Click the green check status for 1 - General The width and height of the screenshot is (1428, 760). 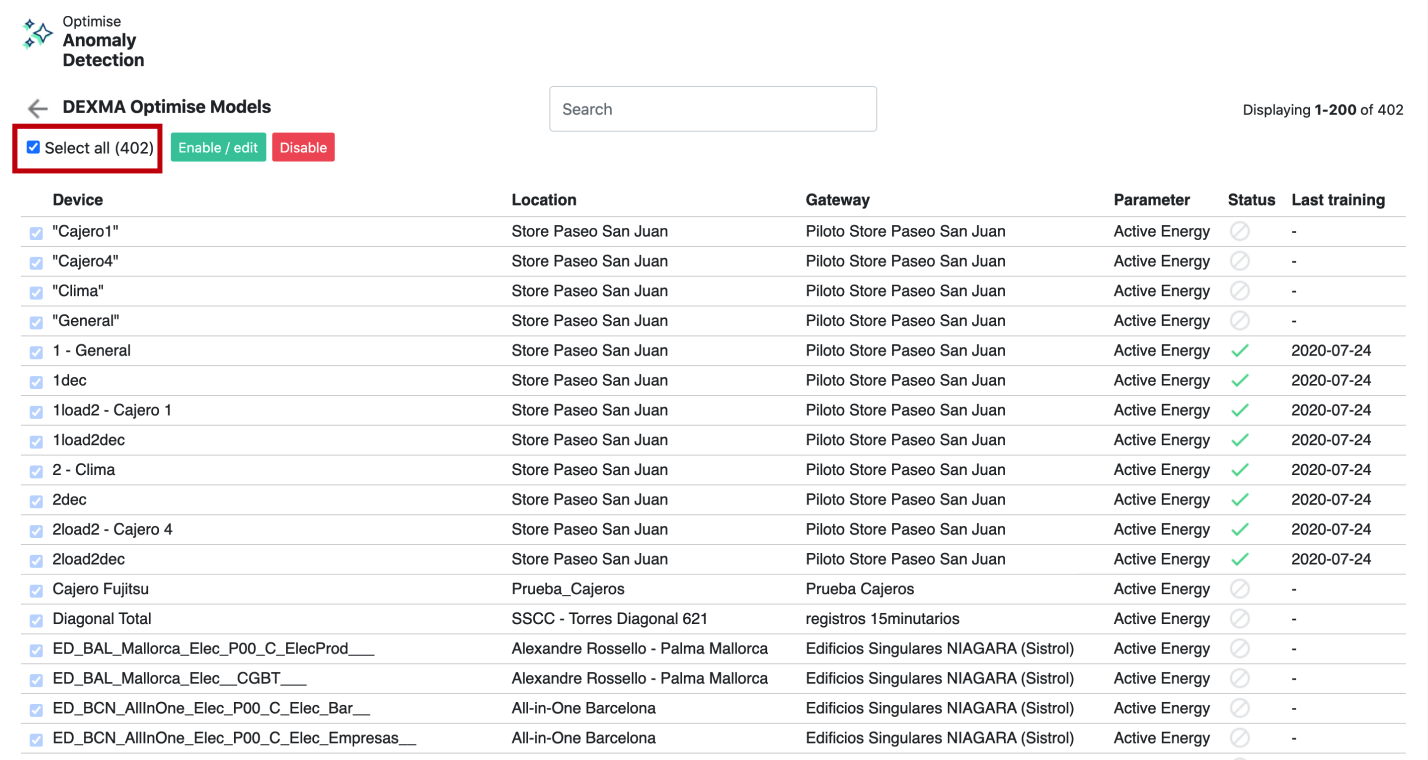[1239, 351]
